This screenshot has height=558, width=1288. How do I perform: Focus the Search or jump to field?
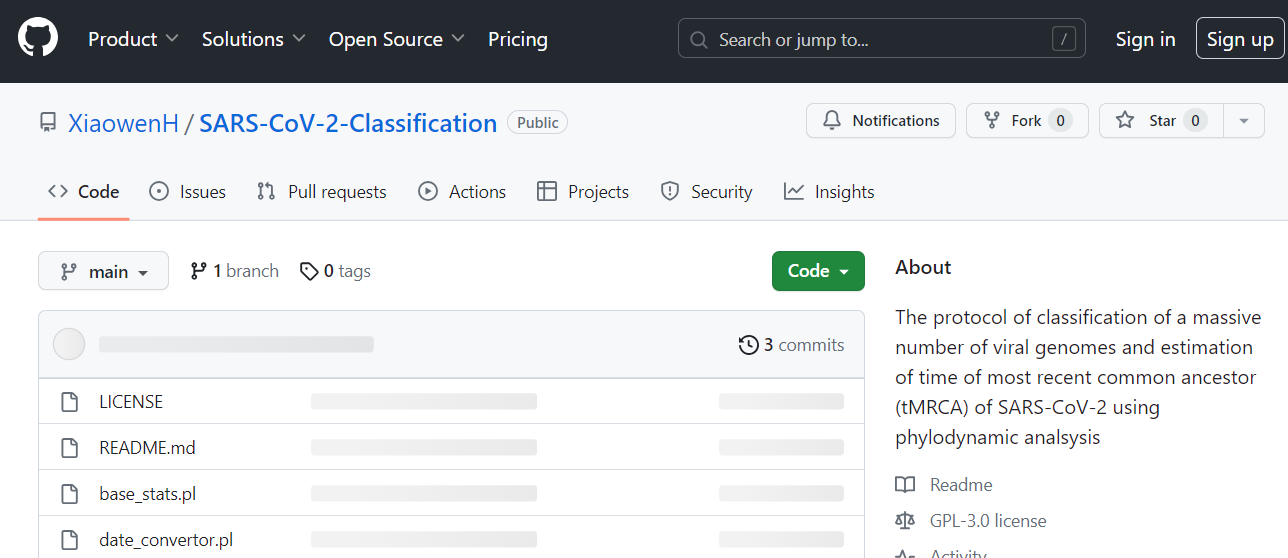882,39
